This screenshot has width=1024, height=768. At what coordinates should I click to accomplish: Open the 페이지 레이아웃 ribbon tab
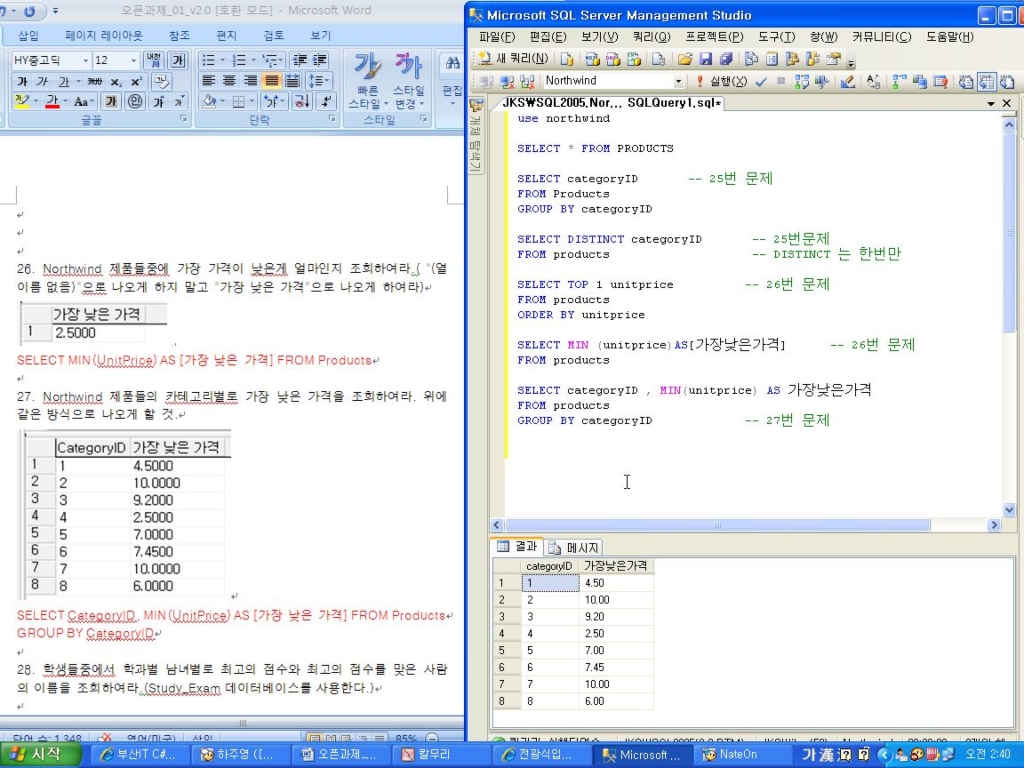point(103,36)
